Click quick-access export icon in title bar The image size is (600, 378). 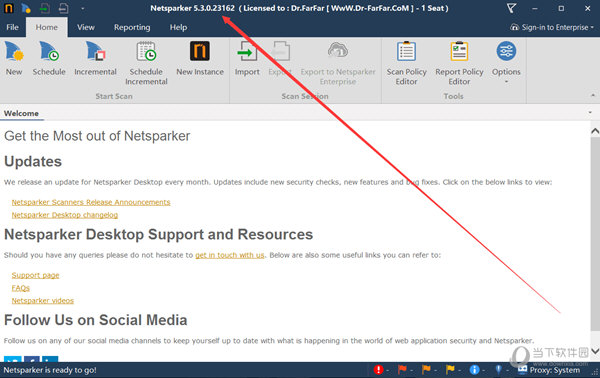pos(64,8)
